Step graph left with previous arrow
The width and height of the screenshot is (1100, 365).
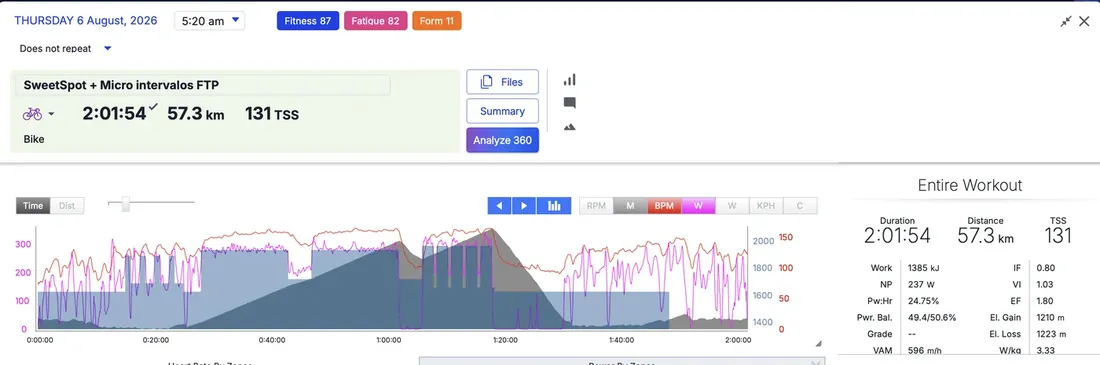pos(499,206)
